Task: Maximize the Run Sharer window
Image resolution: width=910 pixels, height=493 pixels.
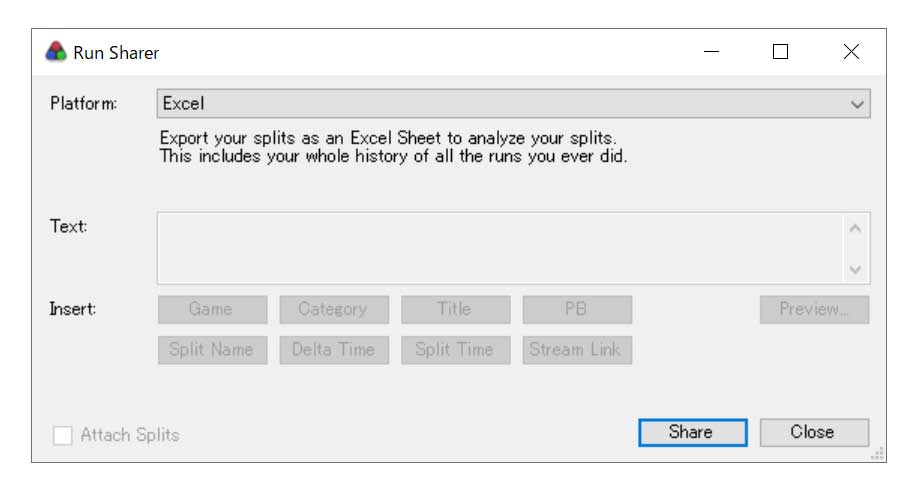Action: pyautogui.click(x=780, y=52)
